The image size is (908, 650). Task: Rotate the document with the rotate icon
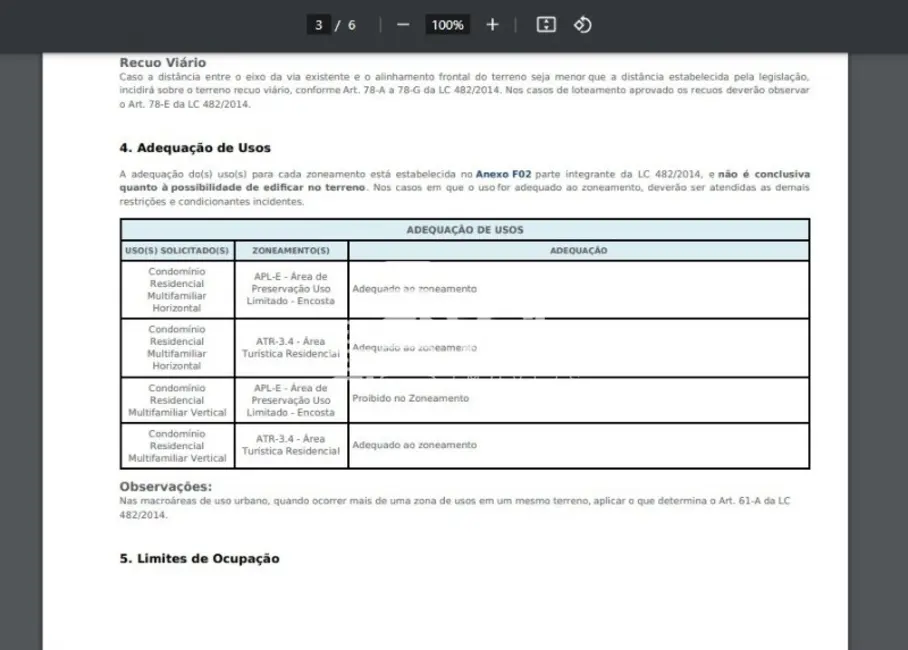pyautogui.click(x=583, y=25)
